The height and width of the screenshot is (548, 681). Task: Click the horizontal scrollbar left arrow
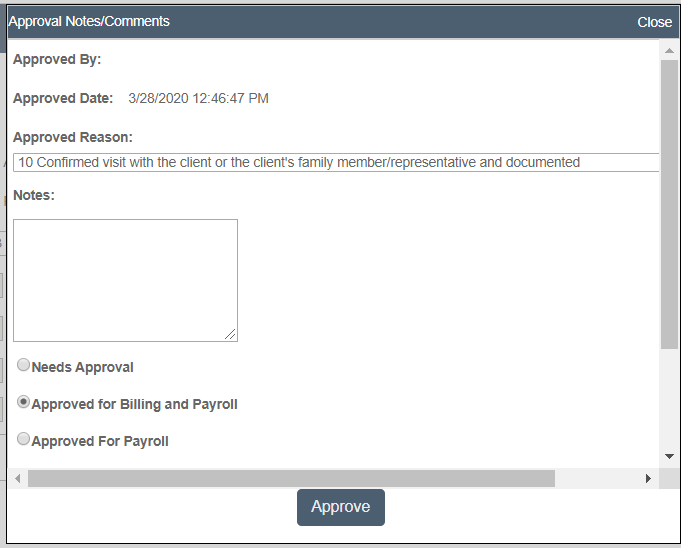tap(18, 479)
